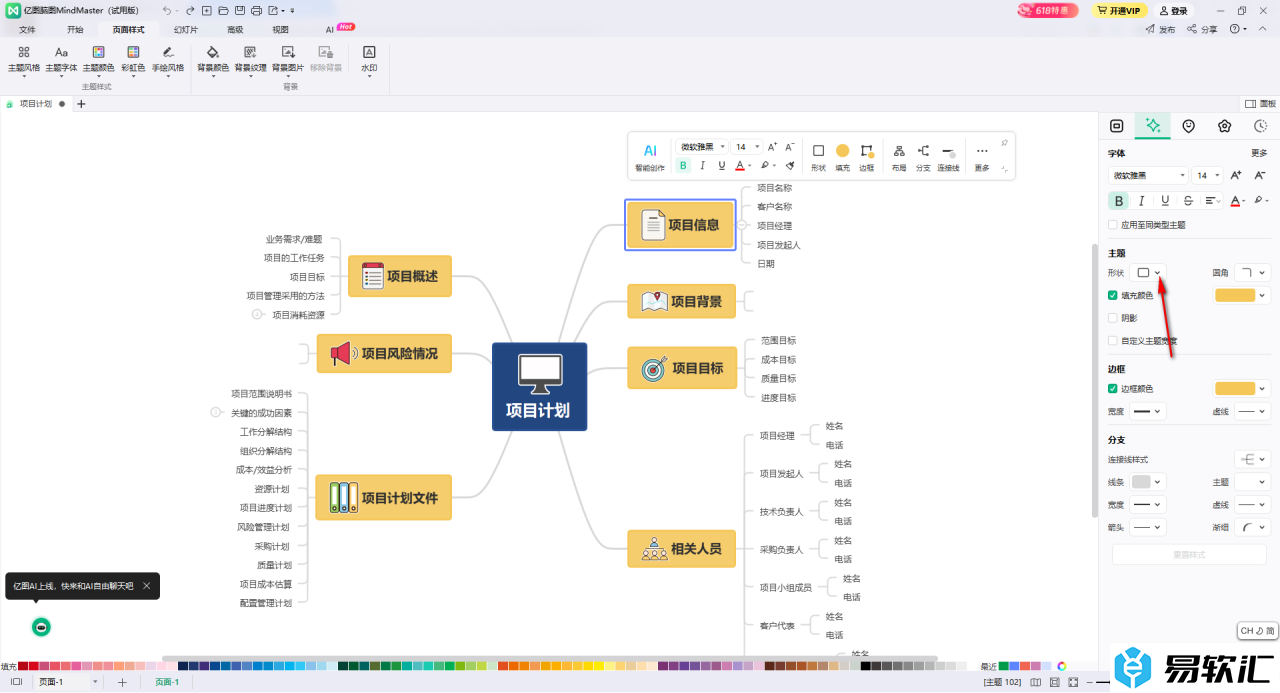Click 更多 in the right panel font section
Image resolution: width=1280 pixels, height=693 pixels.
click(x=1259, y=153)
